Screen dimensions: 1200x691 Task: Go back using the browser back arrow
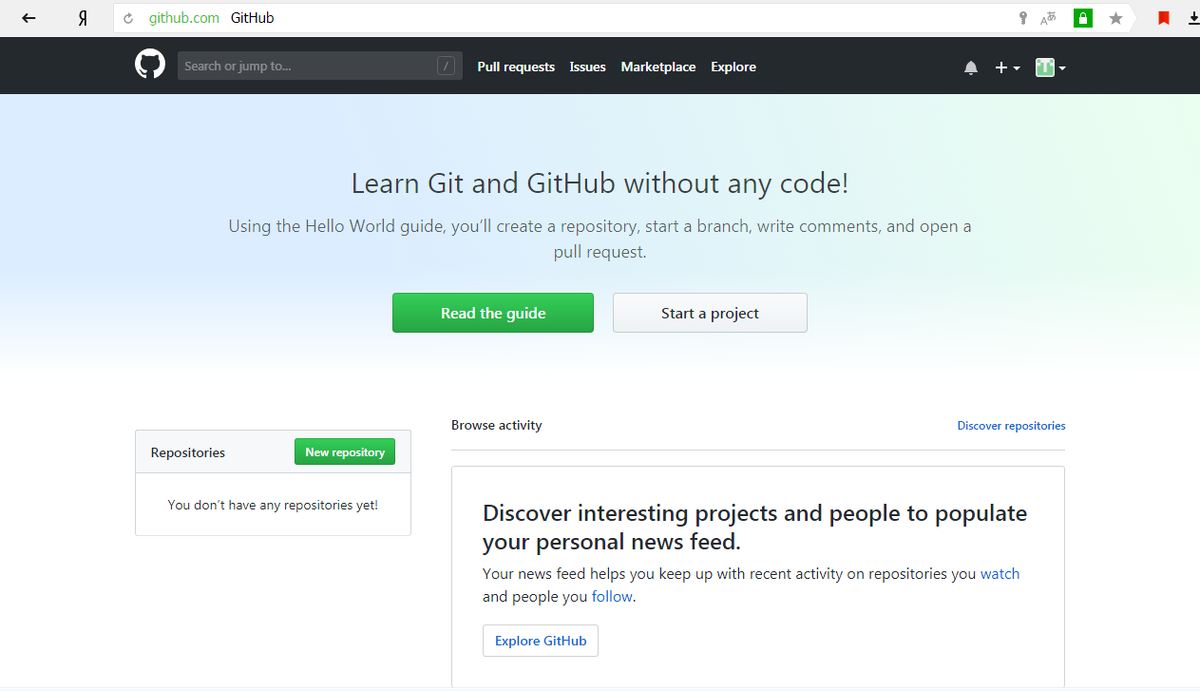(29, 18)
